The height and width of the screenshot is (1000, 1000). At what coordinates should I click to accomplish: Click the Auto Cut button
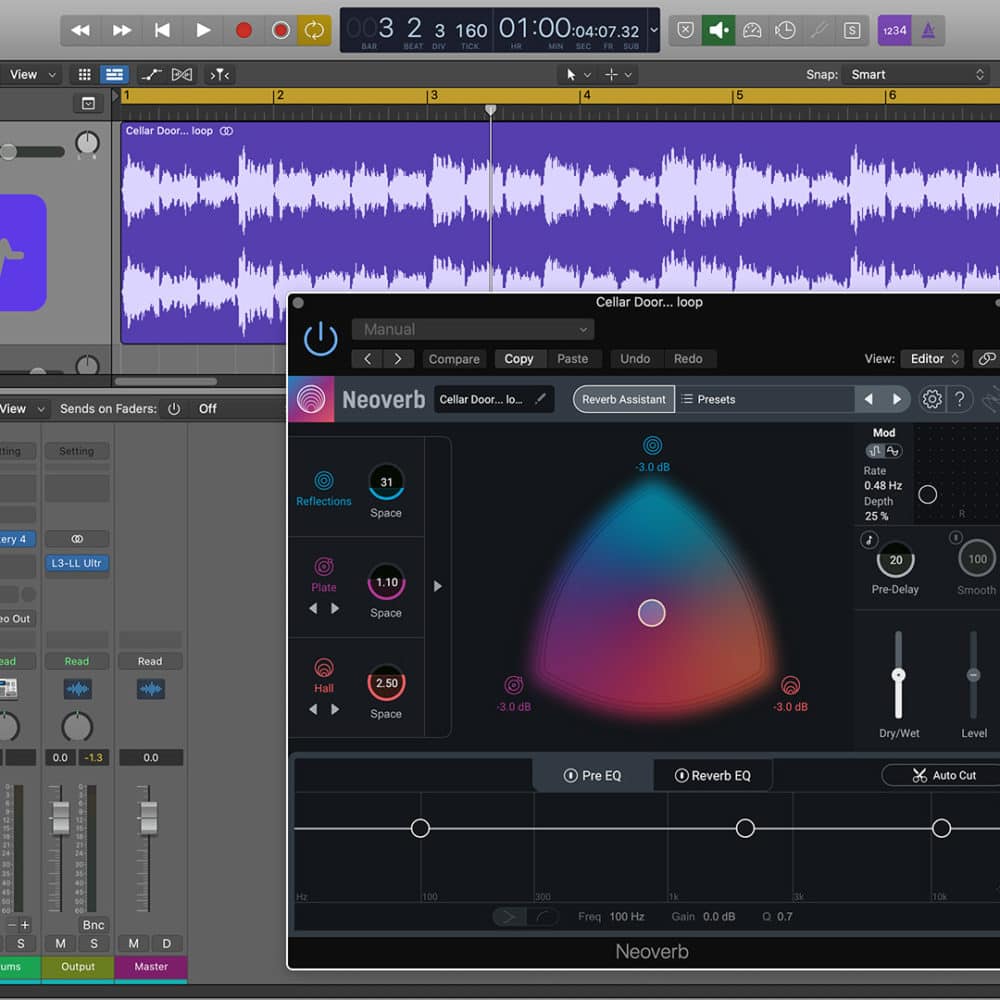coord(944,776)
